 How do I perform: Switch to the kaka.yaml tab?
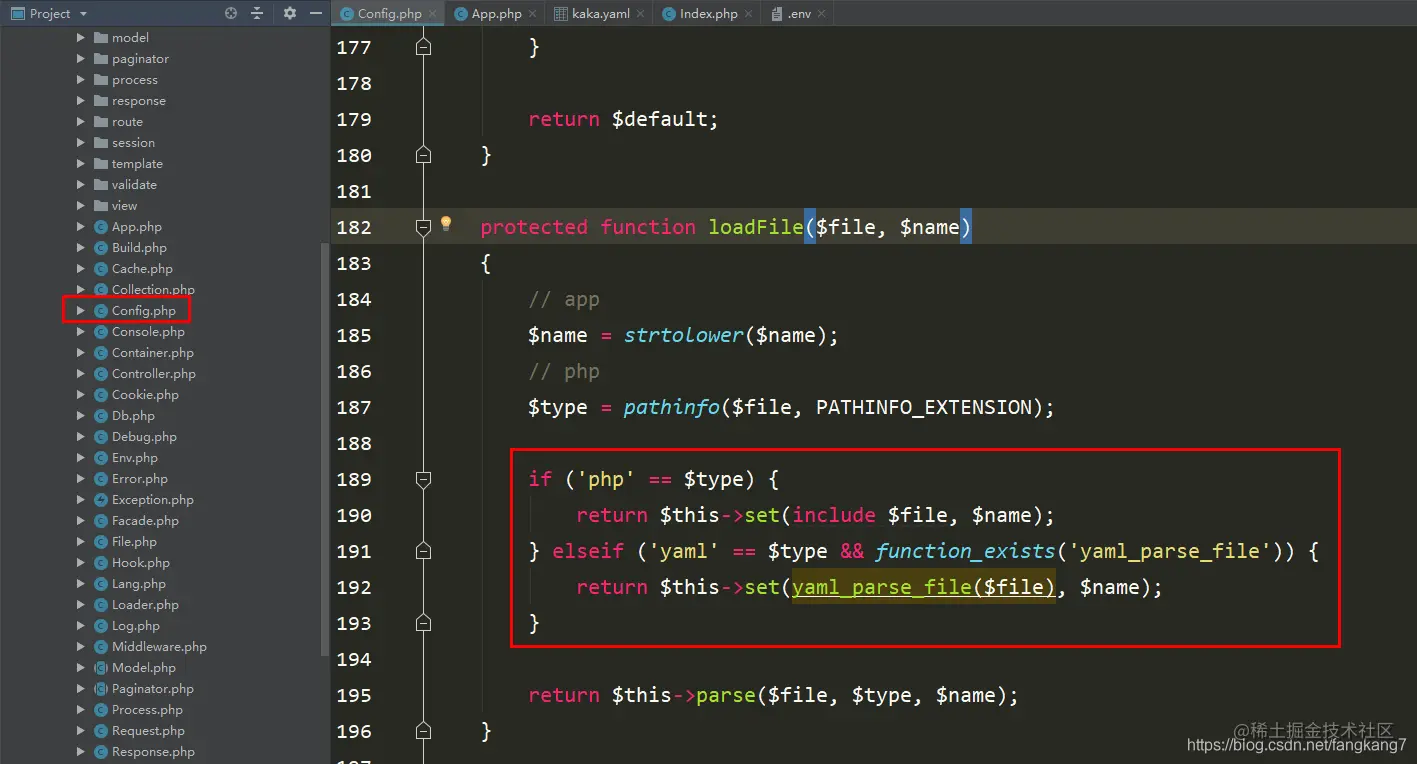[x=601, y=14]
